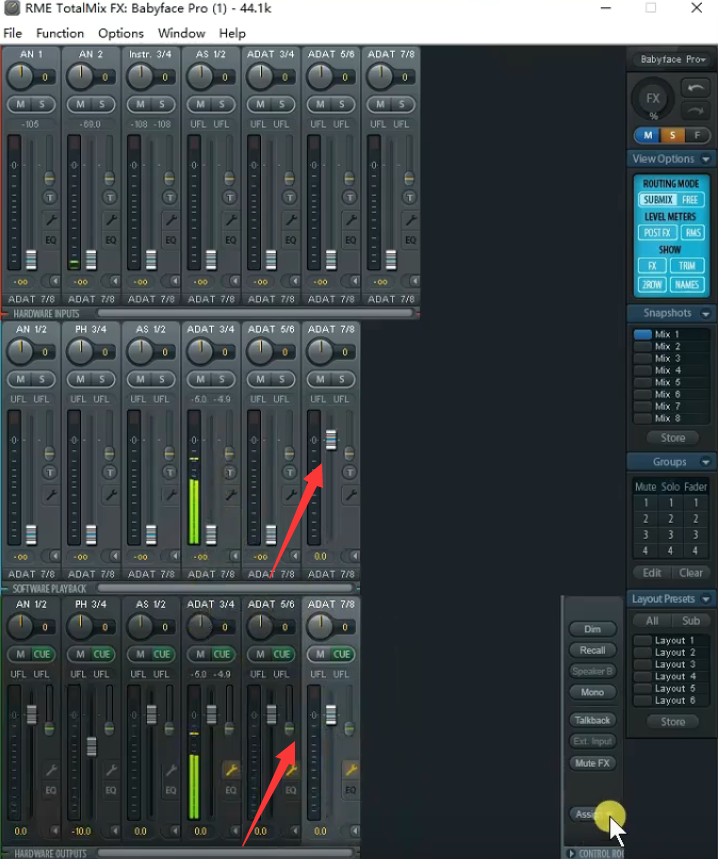
Task: Toggle CUE on PH 3/4 hardware output
Action: click(102, 654)
